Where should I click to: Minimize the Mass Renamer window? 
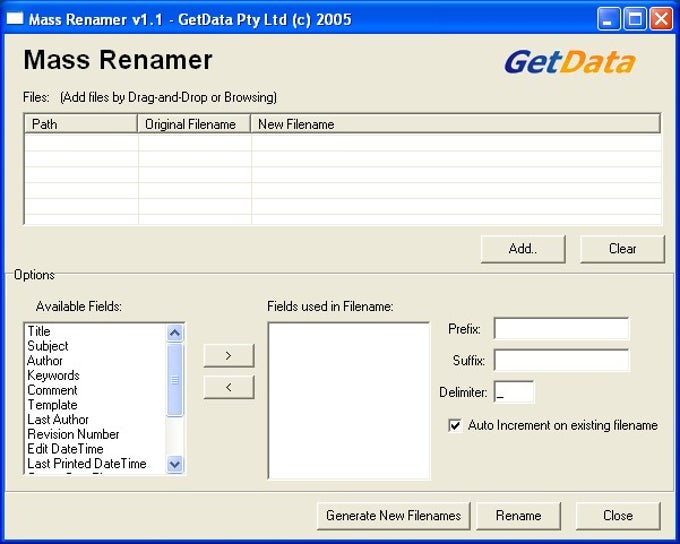(x=608, y=19)
